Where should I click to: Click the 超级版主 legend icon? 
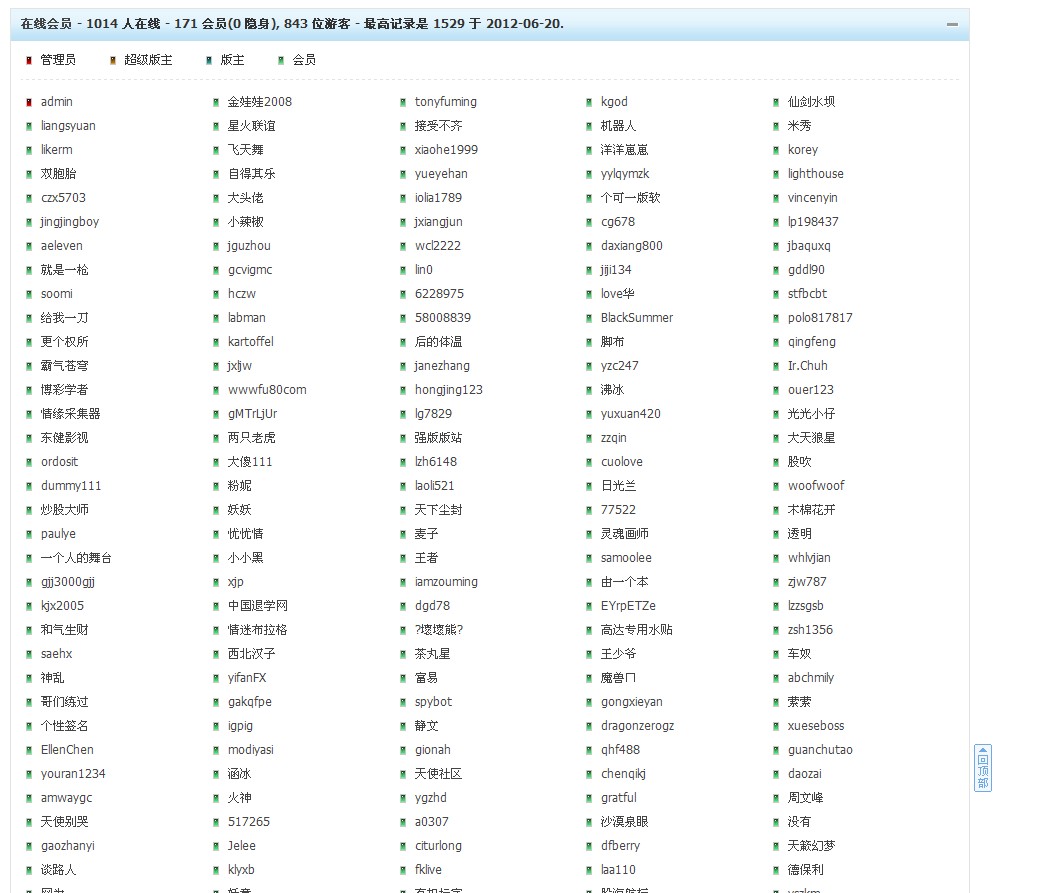[x=113, y=59]
